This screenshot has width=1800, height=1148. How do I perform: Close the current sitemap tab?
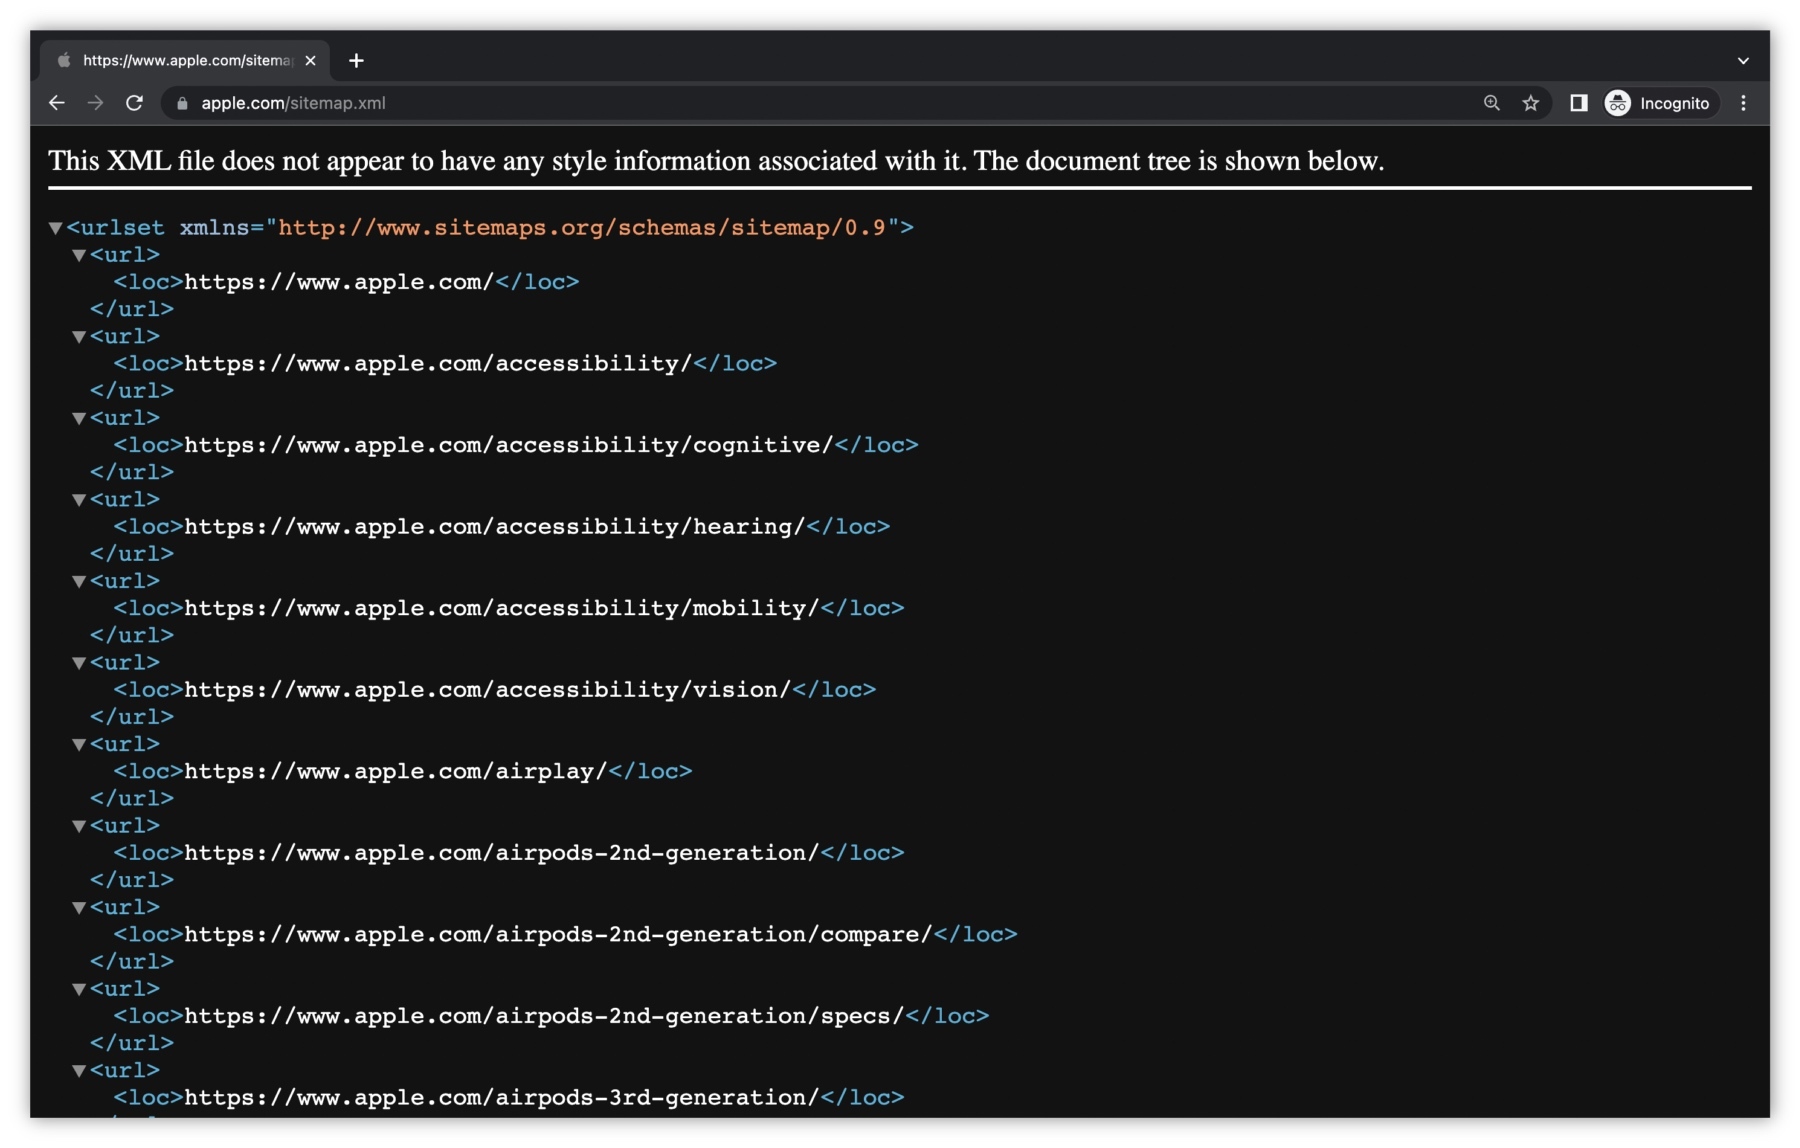point(310,60)
